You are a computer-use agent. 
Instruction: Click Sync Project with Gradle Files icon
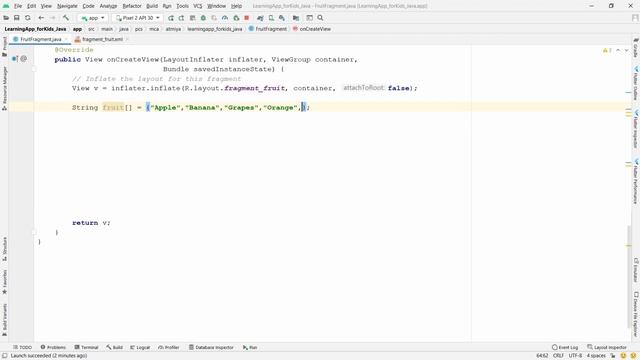point(260,18)
